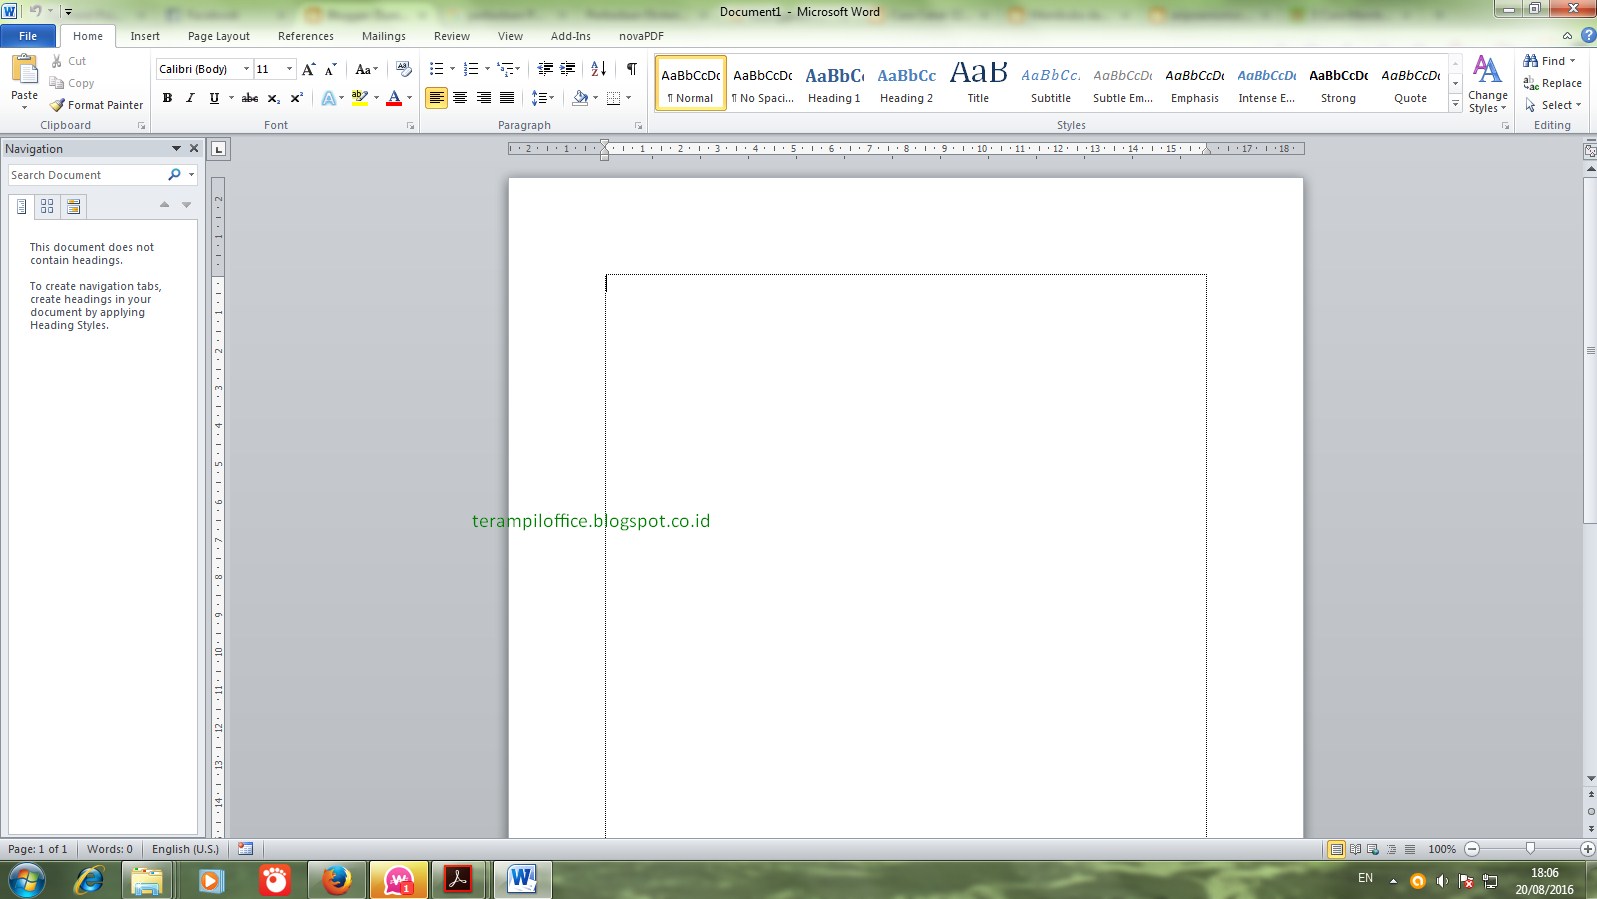
Task: Align text right
Action: pyautogui.click(x=484, y=98)
